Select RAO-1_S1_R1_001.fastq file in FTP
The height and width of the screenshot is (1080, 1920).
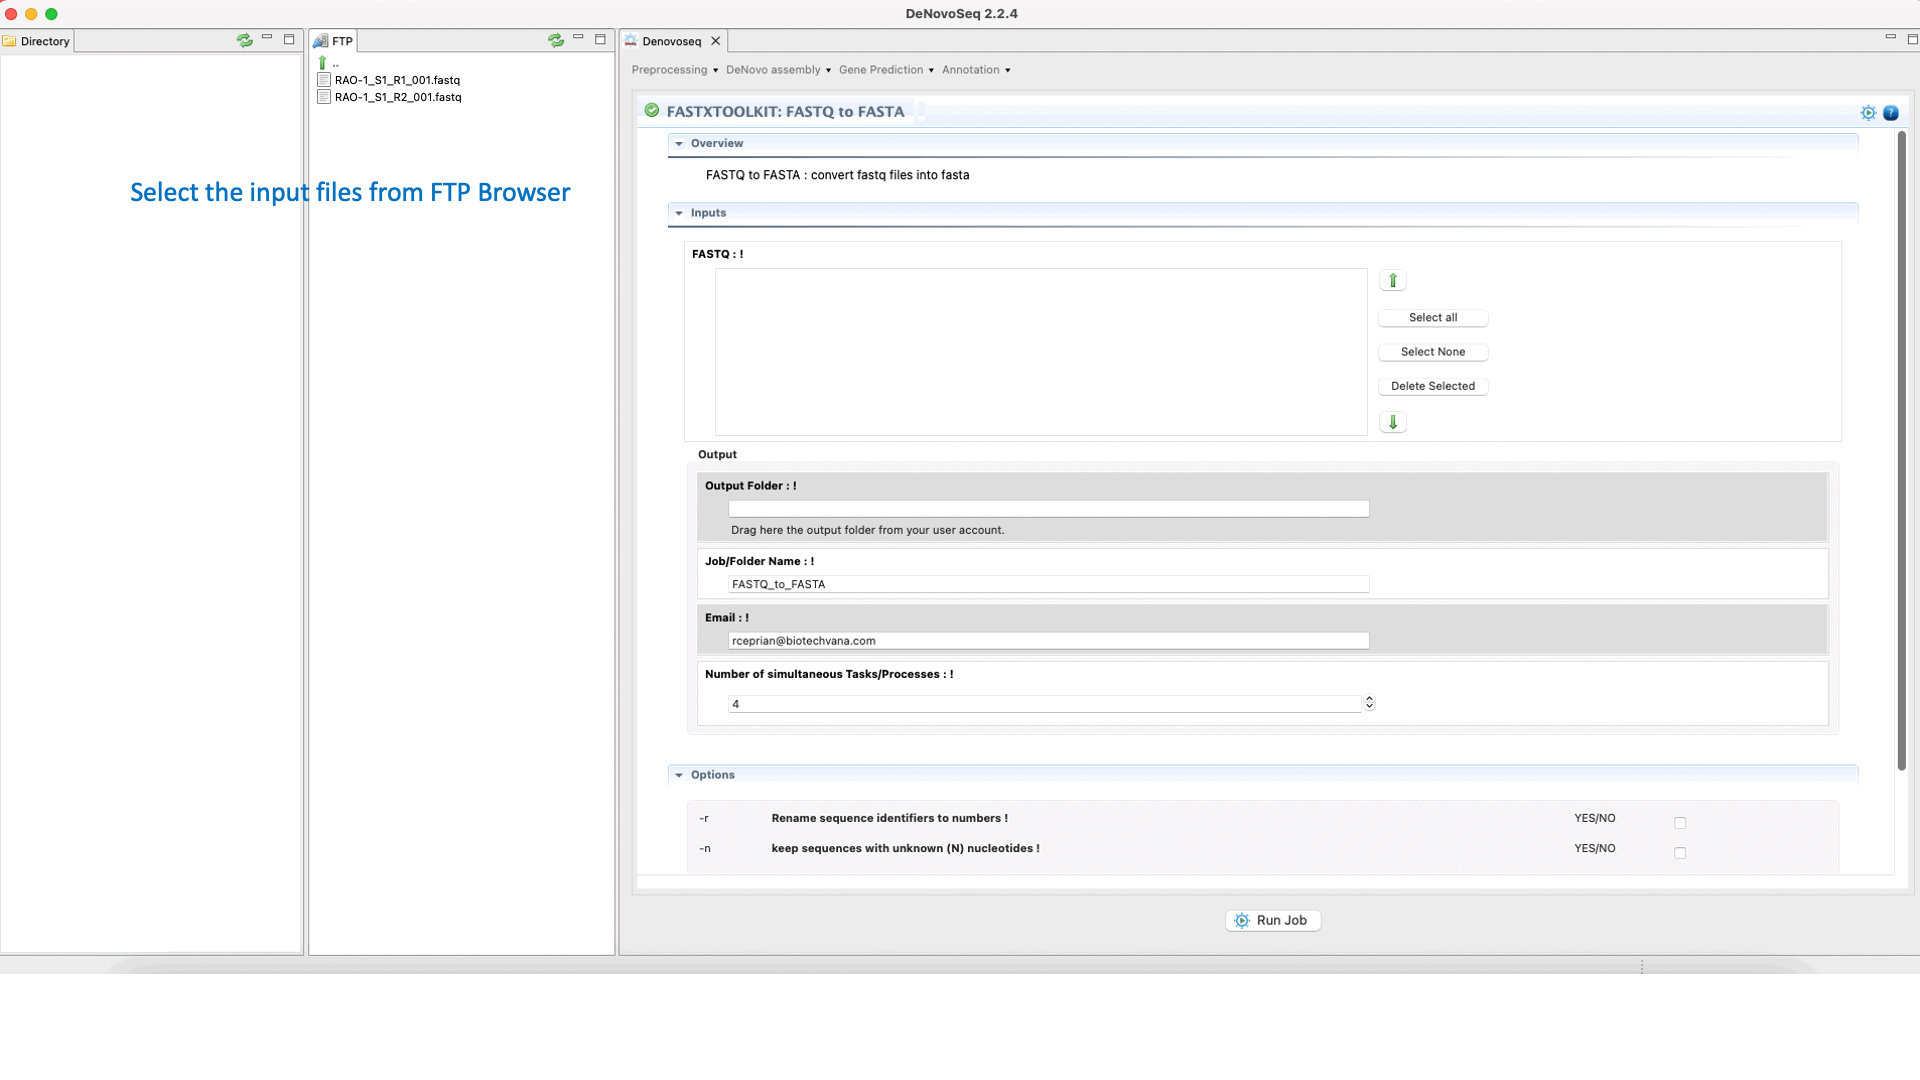[397, 80]
